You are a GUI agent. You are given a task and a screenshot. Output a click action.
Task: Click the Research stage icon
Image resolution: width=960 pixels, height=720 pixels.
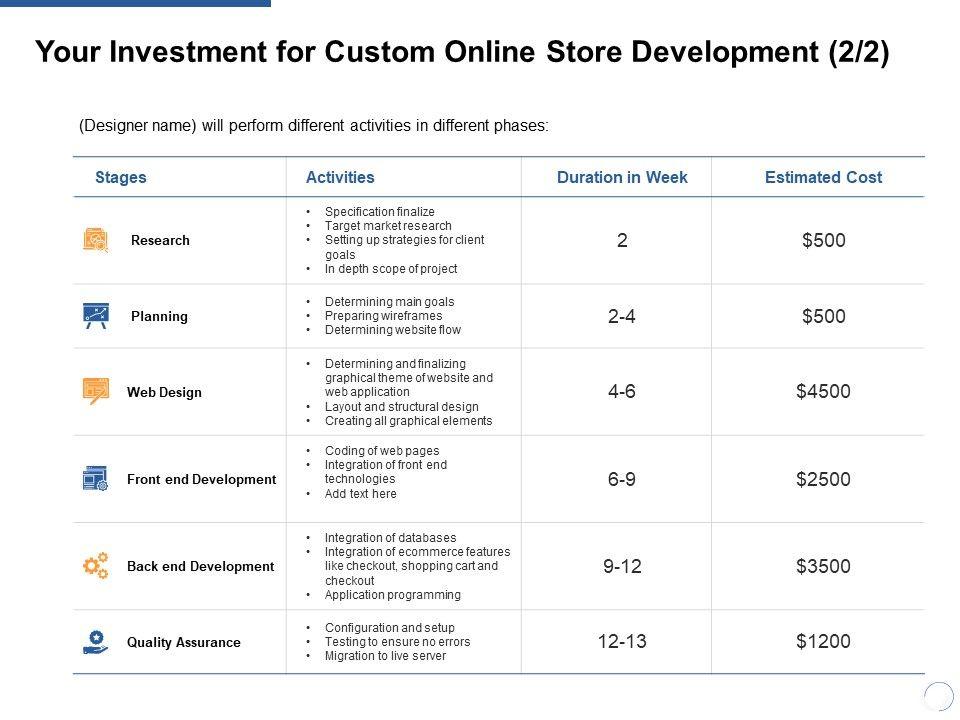(96, 240)
